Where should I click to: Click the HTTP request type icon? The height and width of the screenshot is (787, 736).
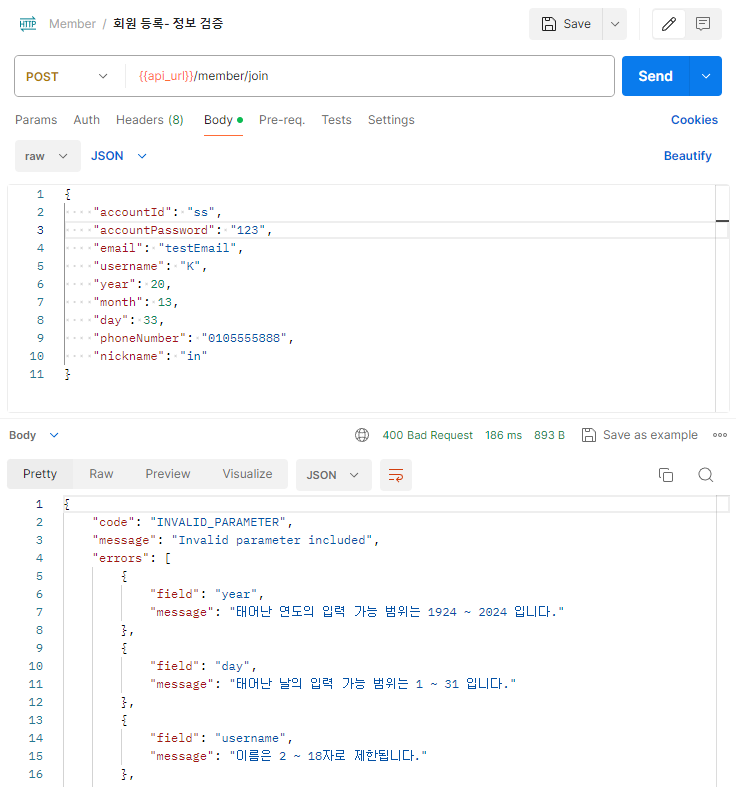click(28, 24)
